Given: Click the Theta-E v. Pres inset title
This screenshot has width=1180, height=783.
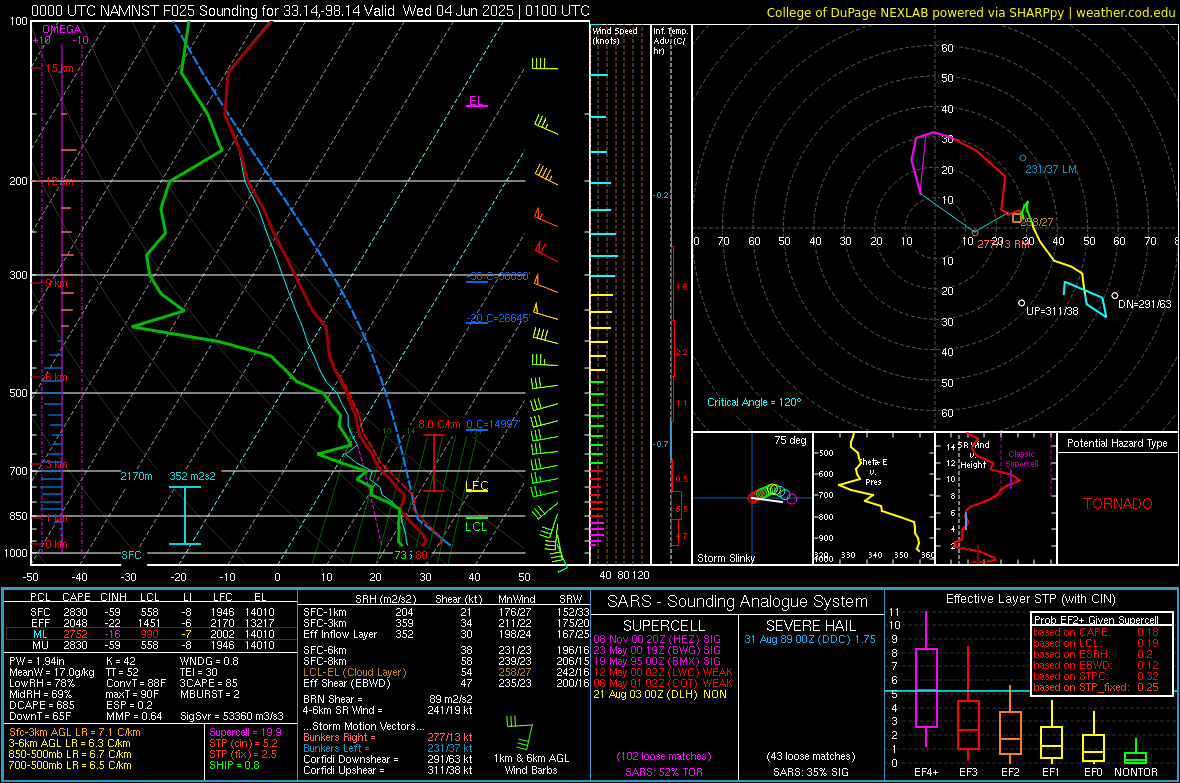Looking at the screenshot, I should click(874, 471).
